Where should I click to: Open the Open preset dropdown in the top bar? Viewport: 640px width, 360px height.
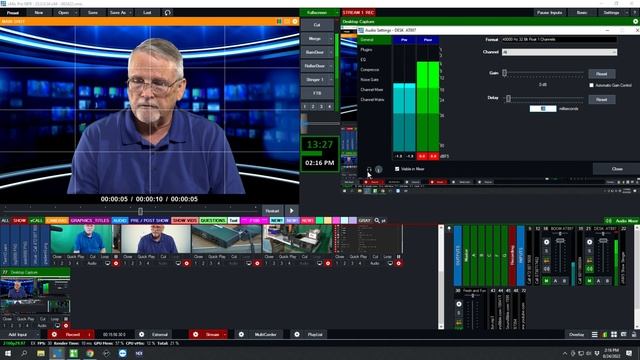[76, 13]
